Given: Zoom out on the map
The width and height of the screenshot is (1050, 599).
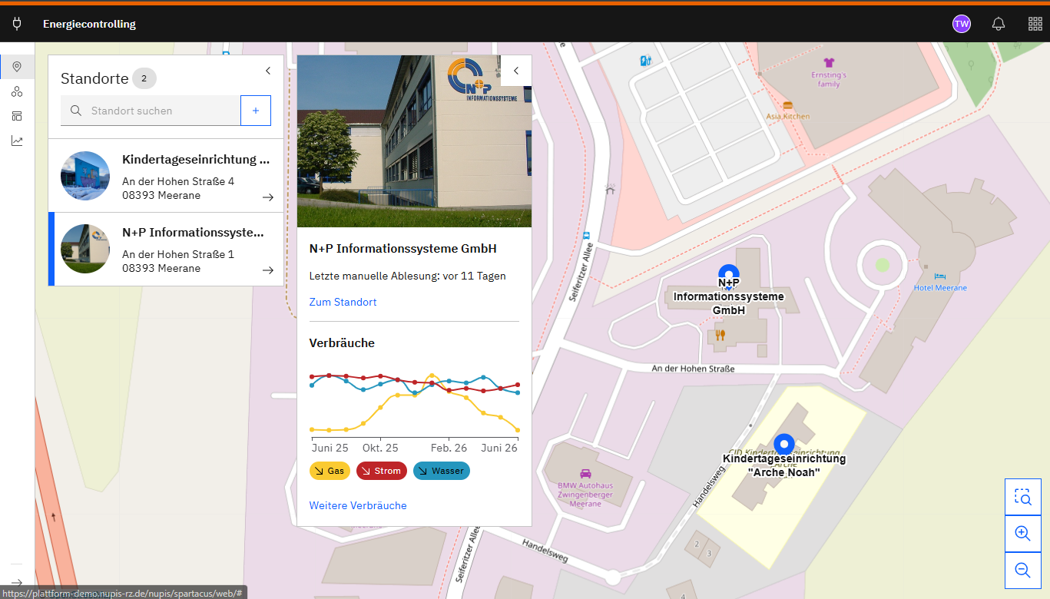Looking at the screenshot, I should [x=1023, y=570].
